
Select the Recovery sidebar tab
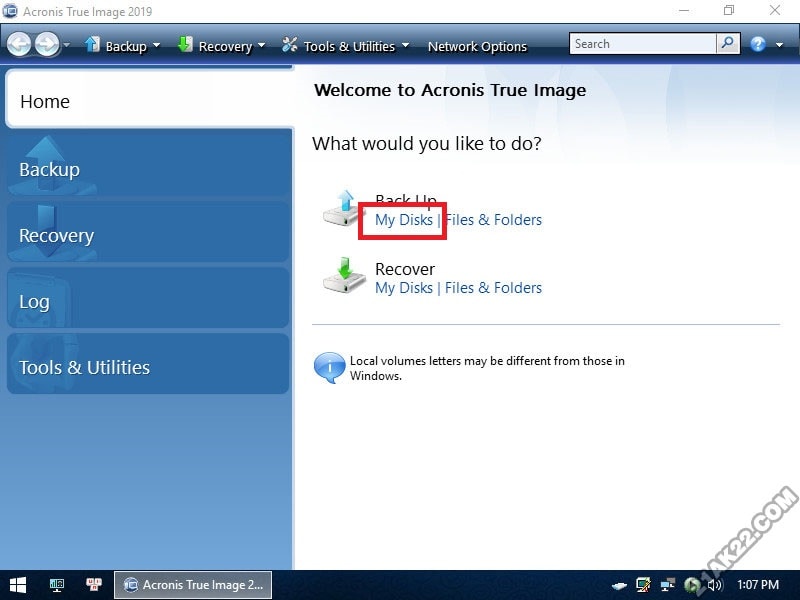[148, 233]
